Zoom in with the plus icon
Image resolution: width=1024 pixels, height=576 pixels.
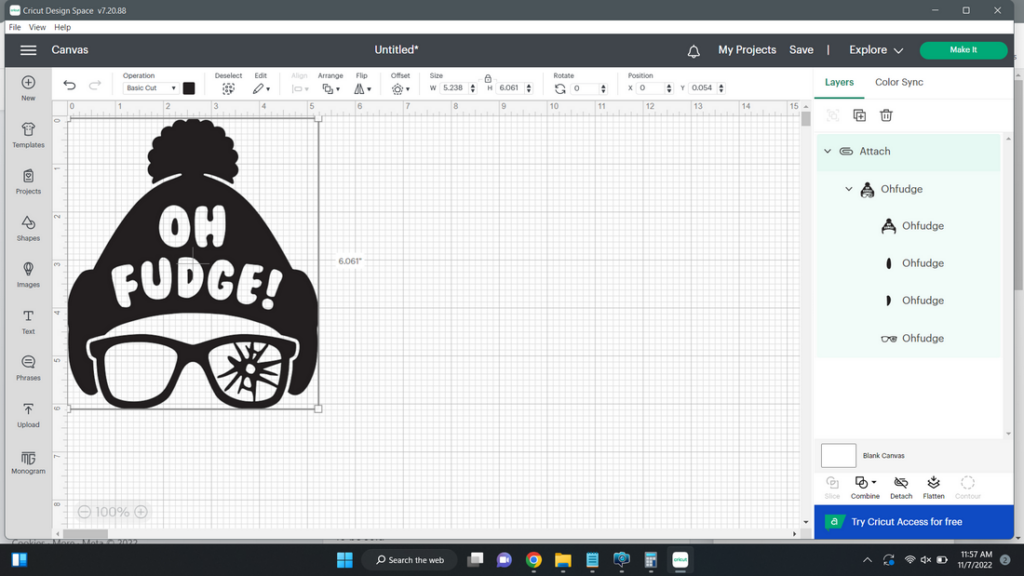[x=141, y=511]
